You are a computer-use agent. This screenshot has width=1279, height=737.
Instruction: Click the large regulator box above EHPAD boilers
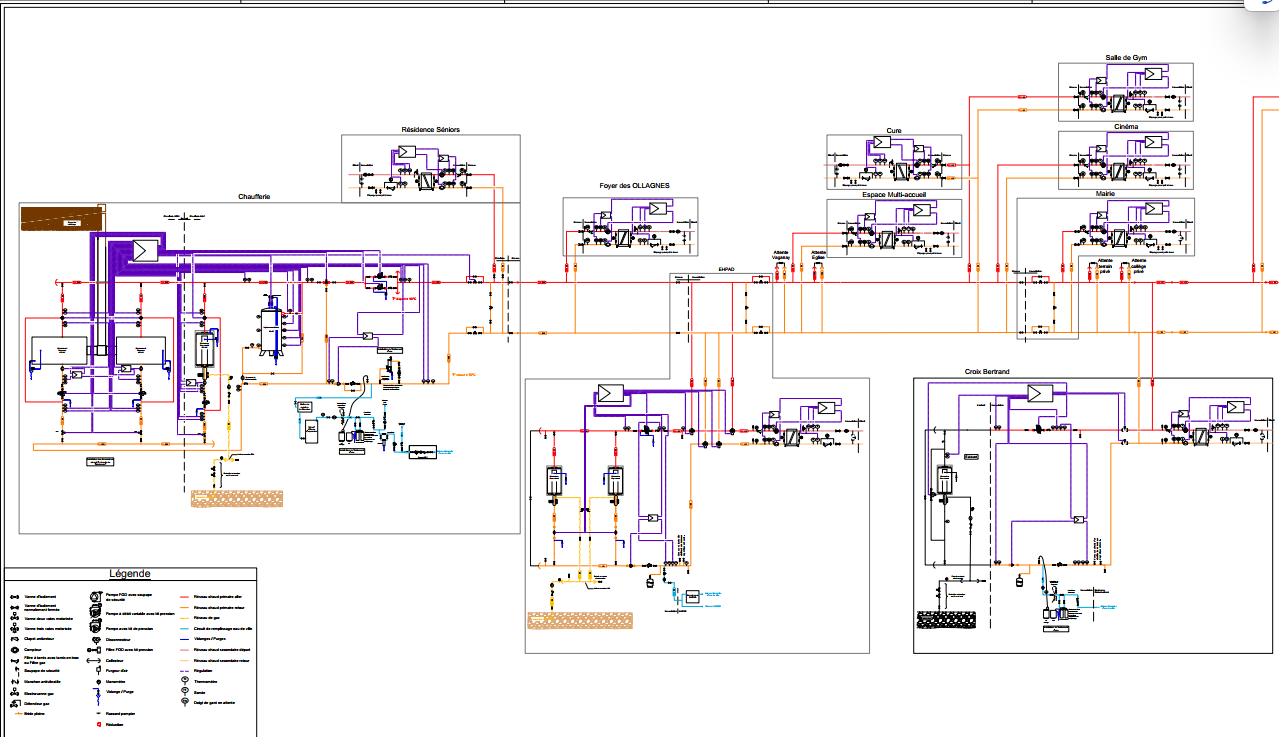[610, 392]
